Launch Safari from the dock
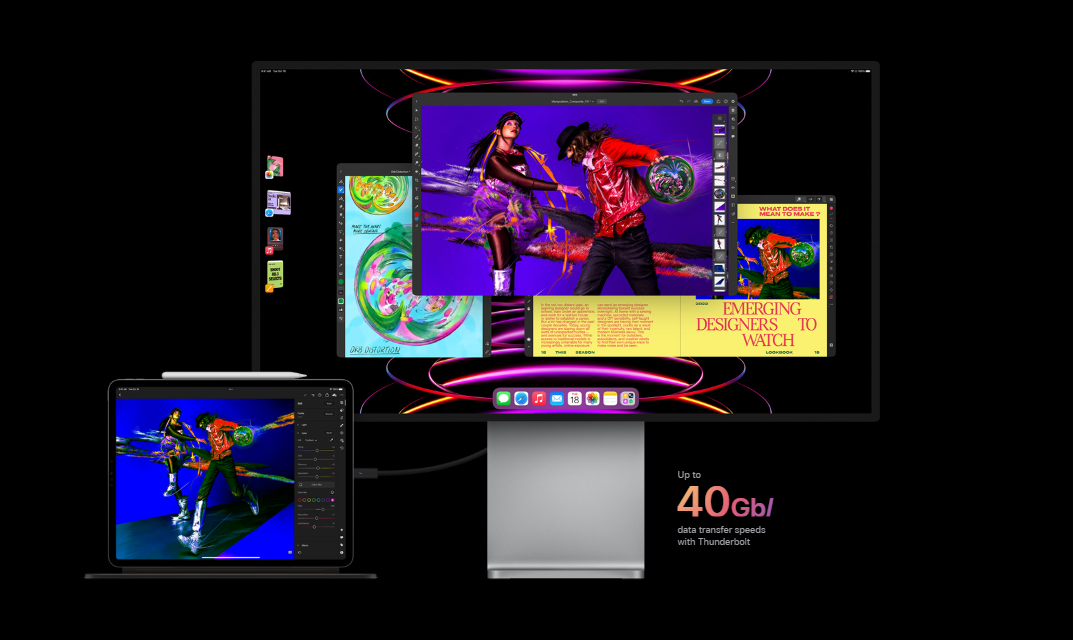Screen dimensions: 1073x640 point(521,398)
